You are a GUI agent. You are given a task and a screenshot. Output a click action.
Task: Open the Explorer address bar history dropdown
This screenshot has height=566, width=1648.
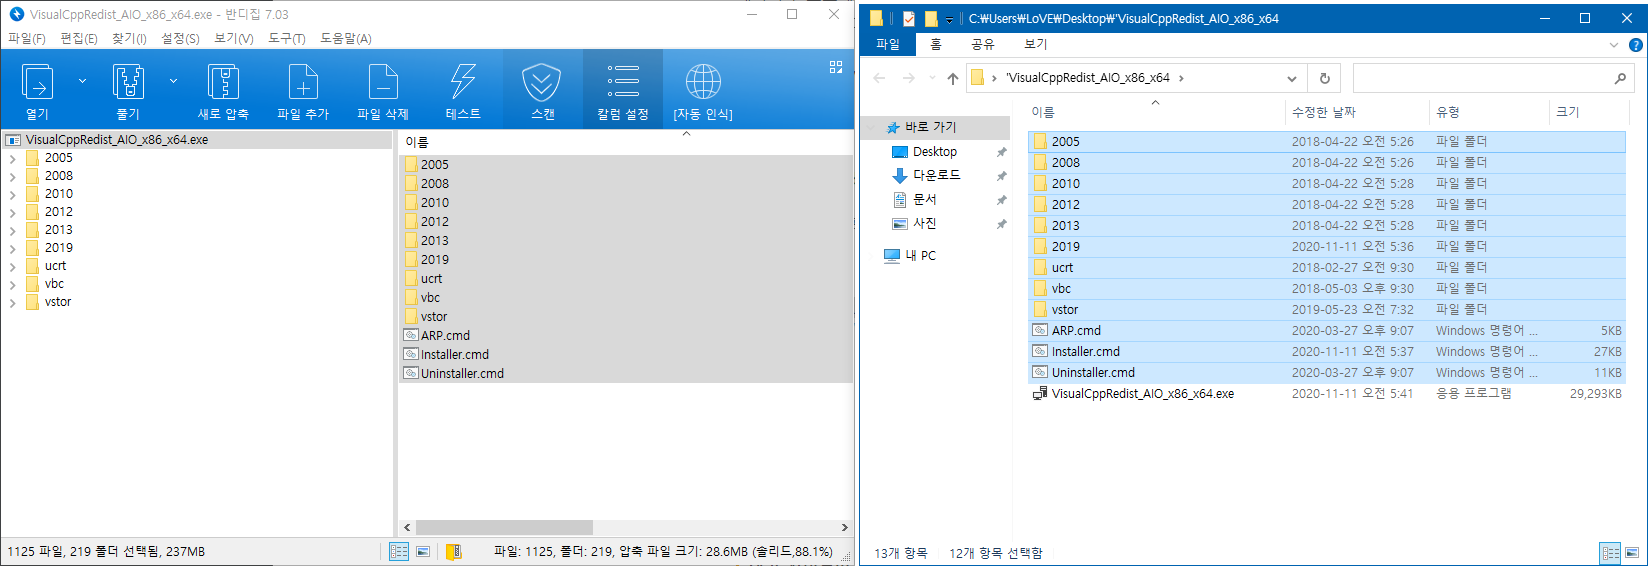coord(1291,78)
